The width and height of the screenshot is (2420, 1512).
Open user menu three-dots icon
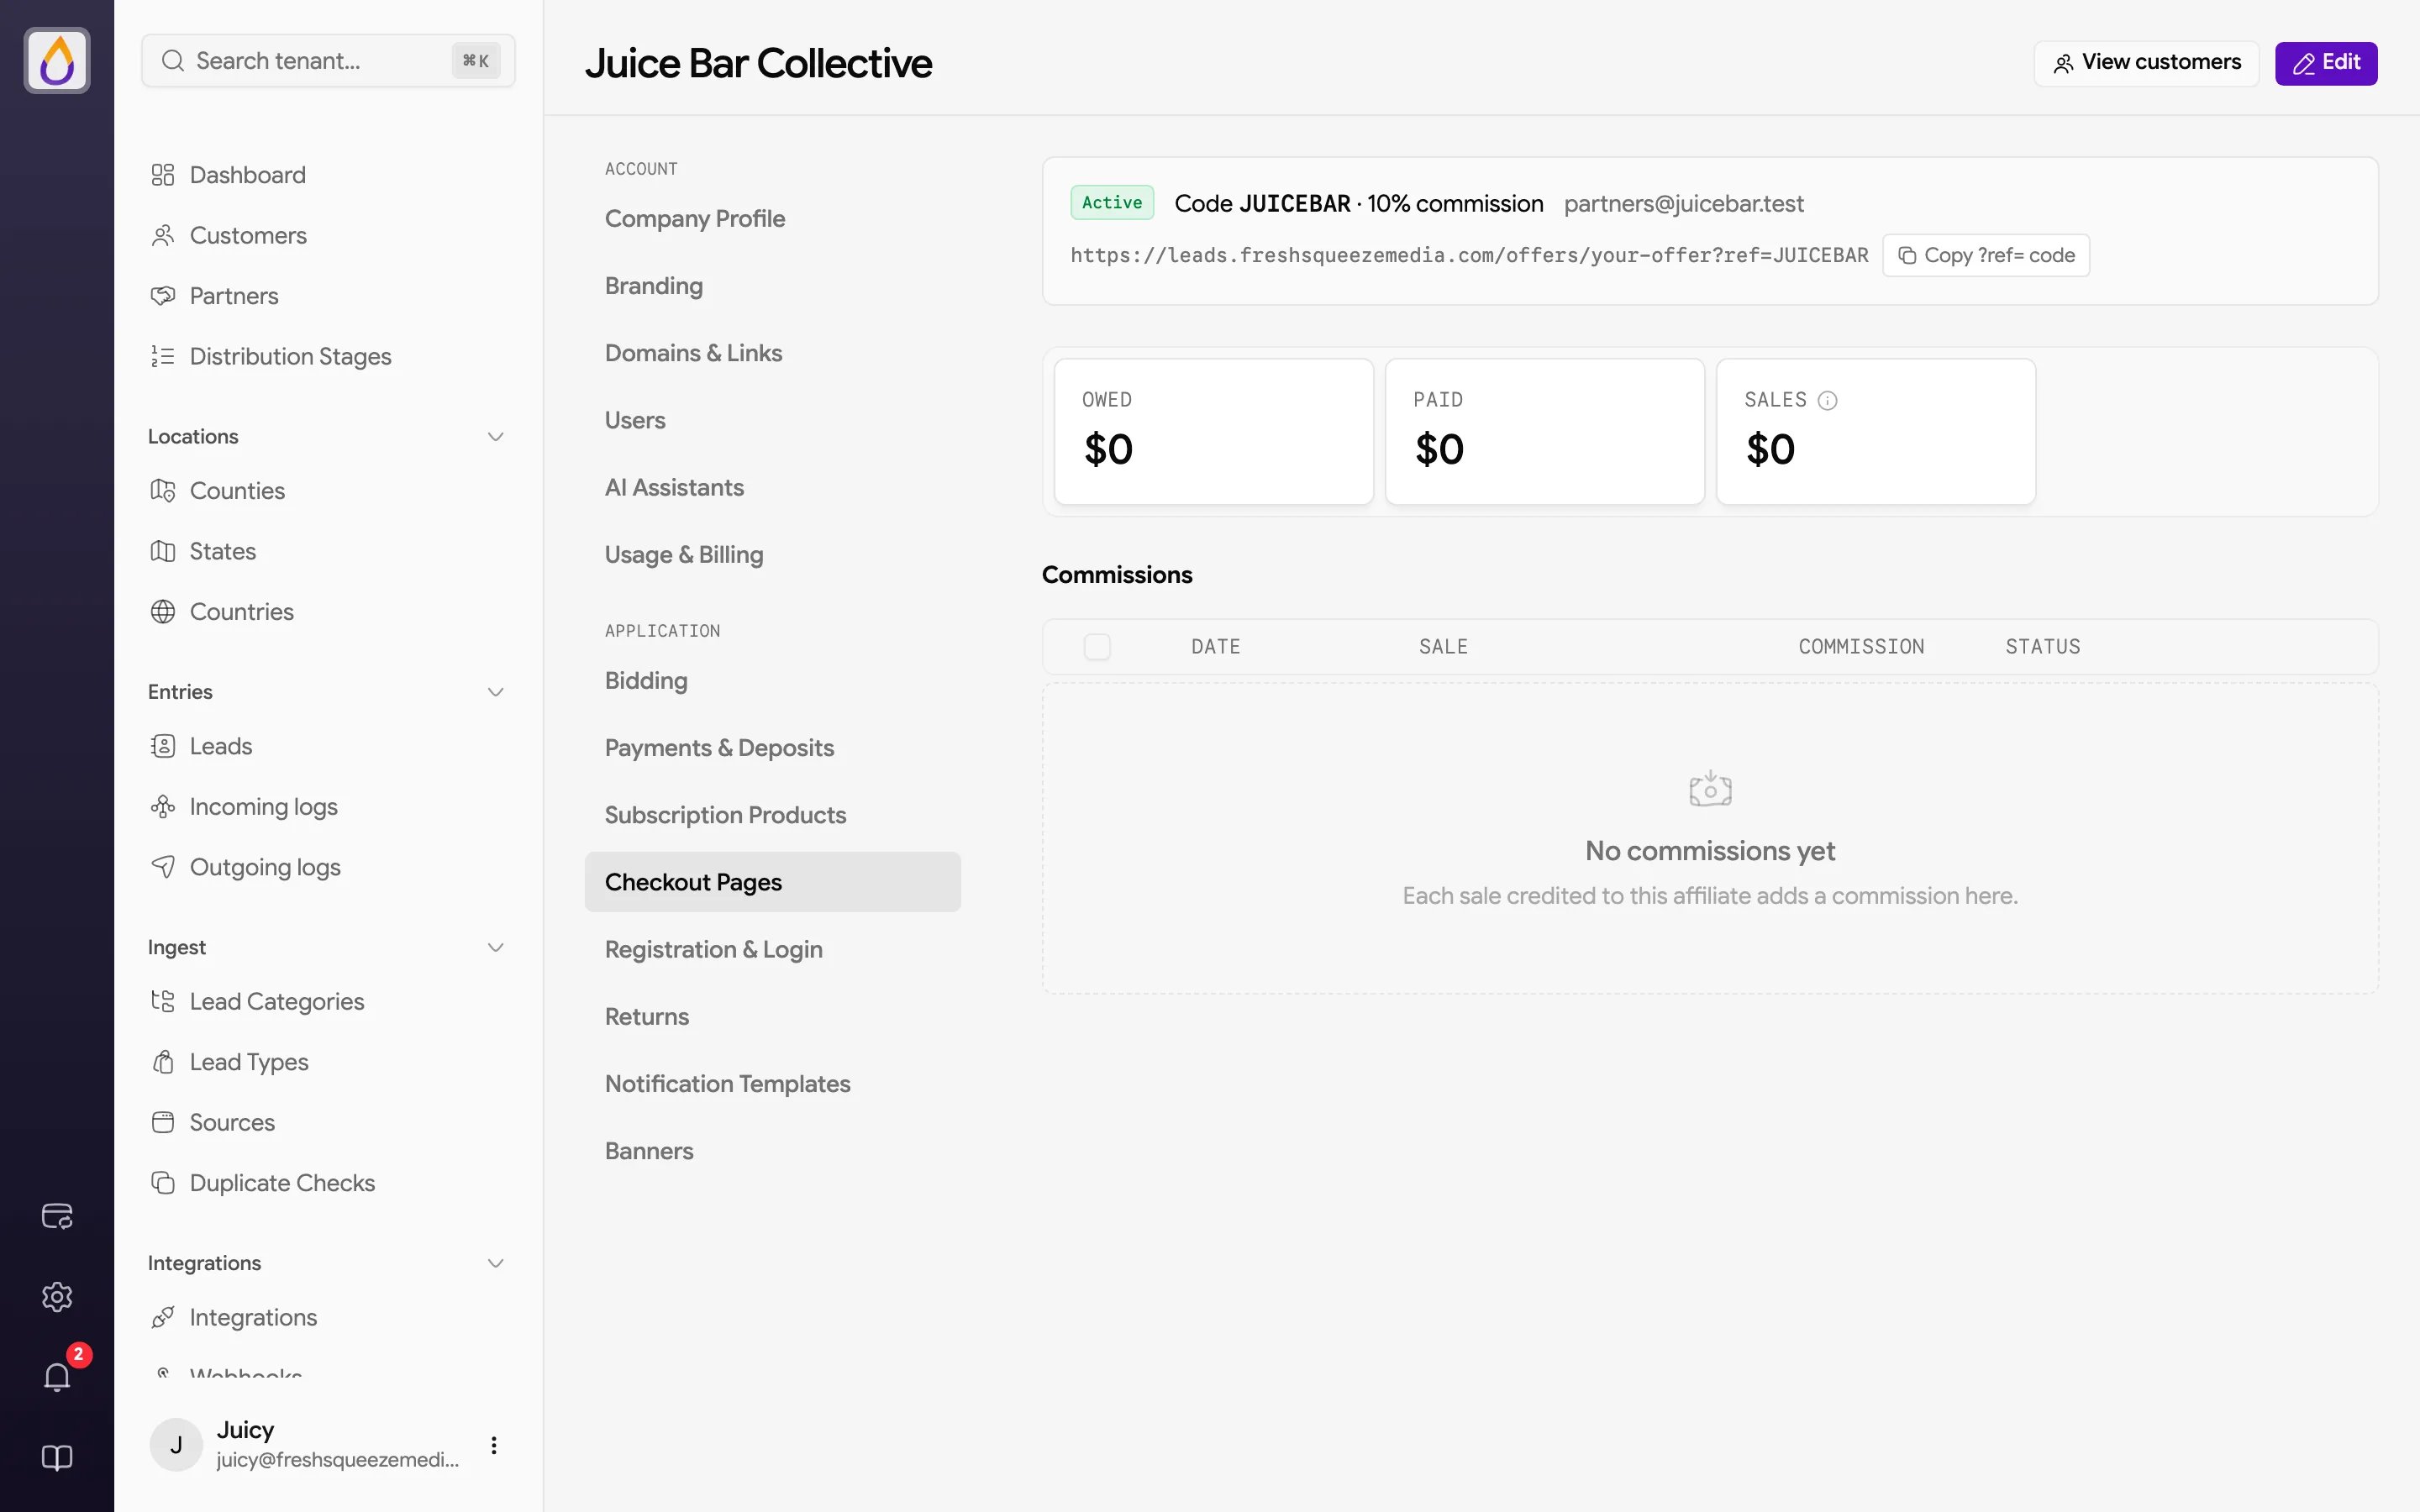click(x=493, y=1445)
